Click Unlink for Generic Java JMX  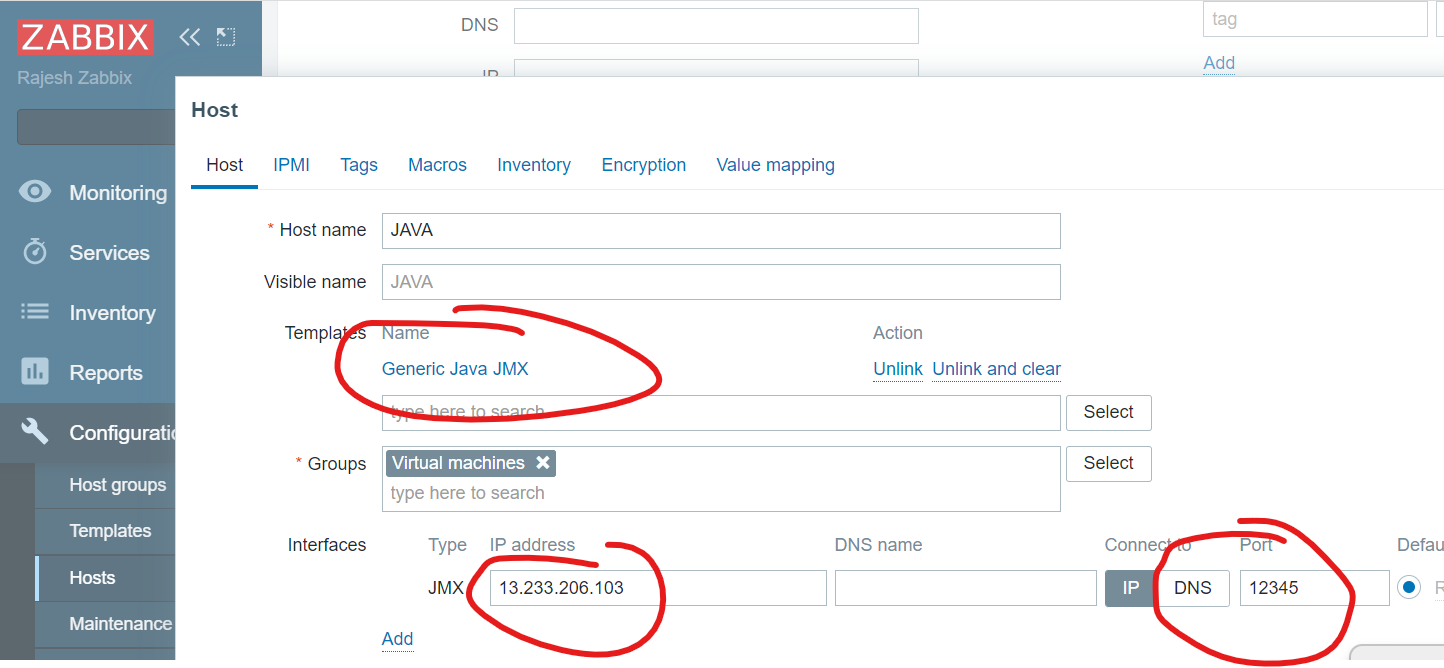point(898,369)
